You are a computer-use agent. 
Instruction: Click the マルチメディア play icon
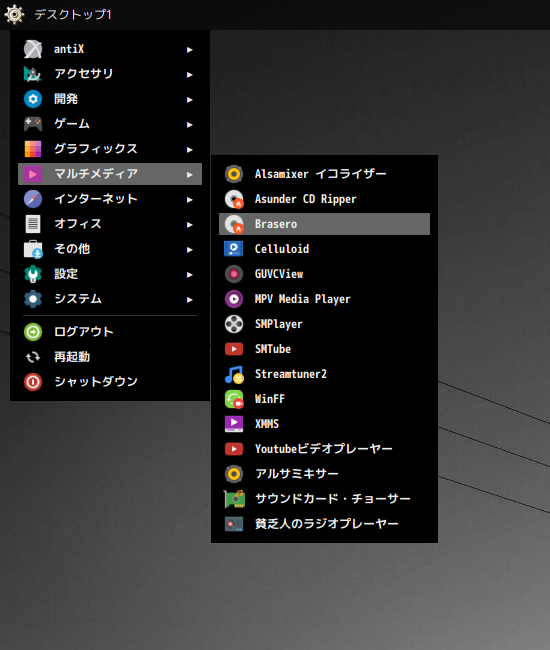tap(33, 174)
